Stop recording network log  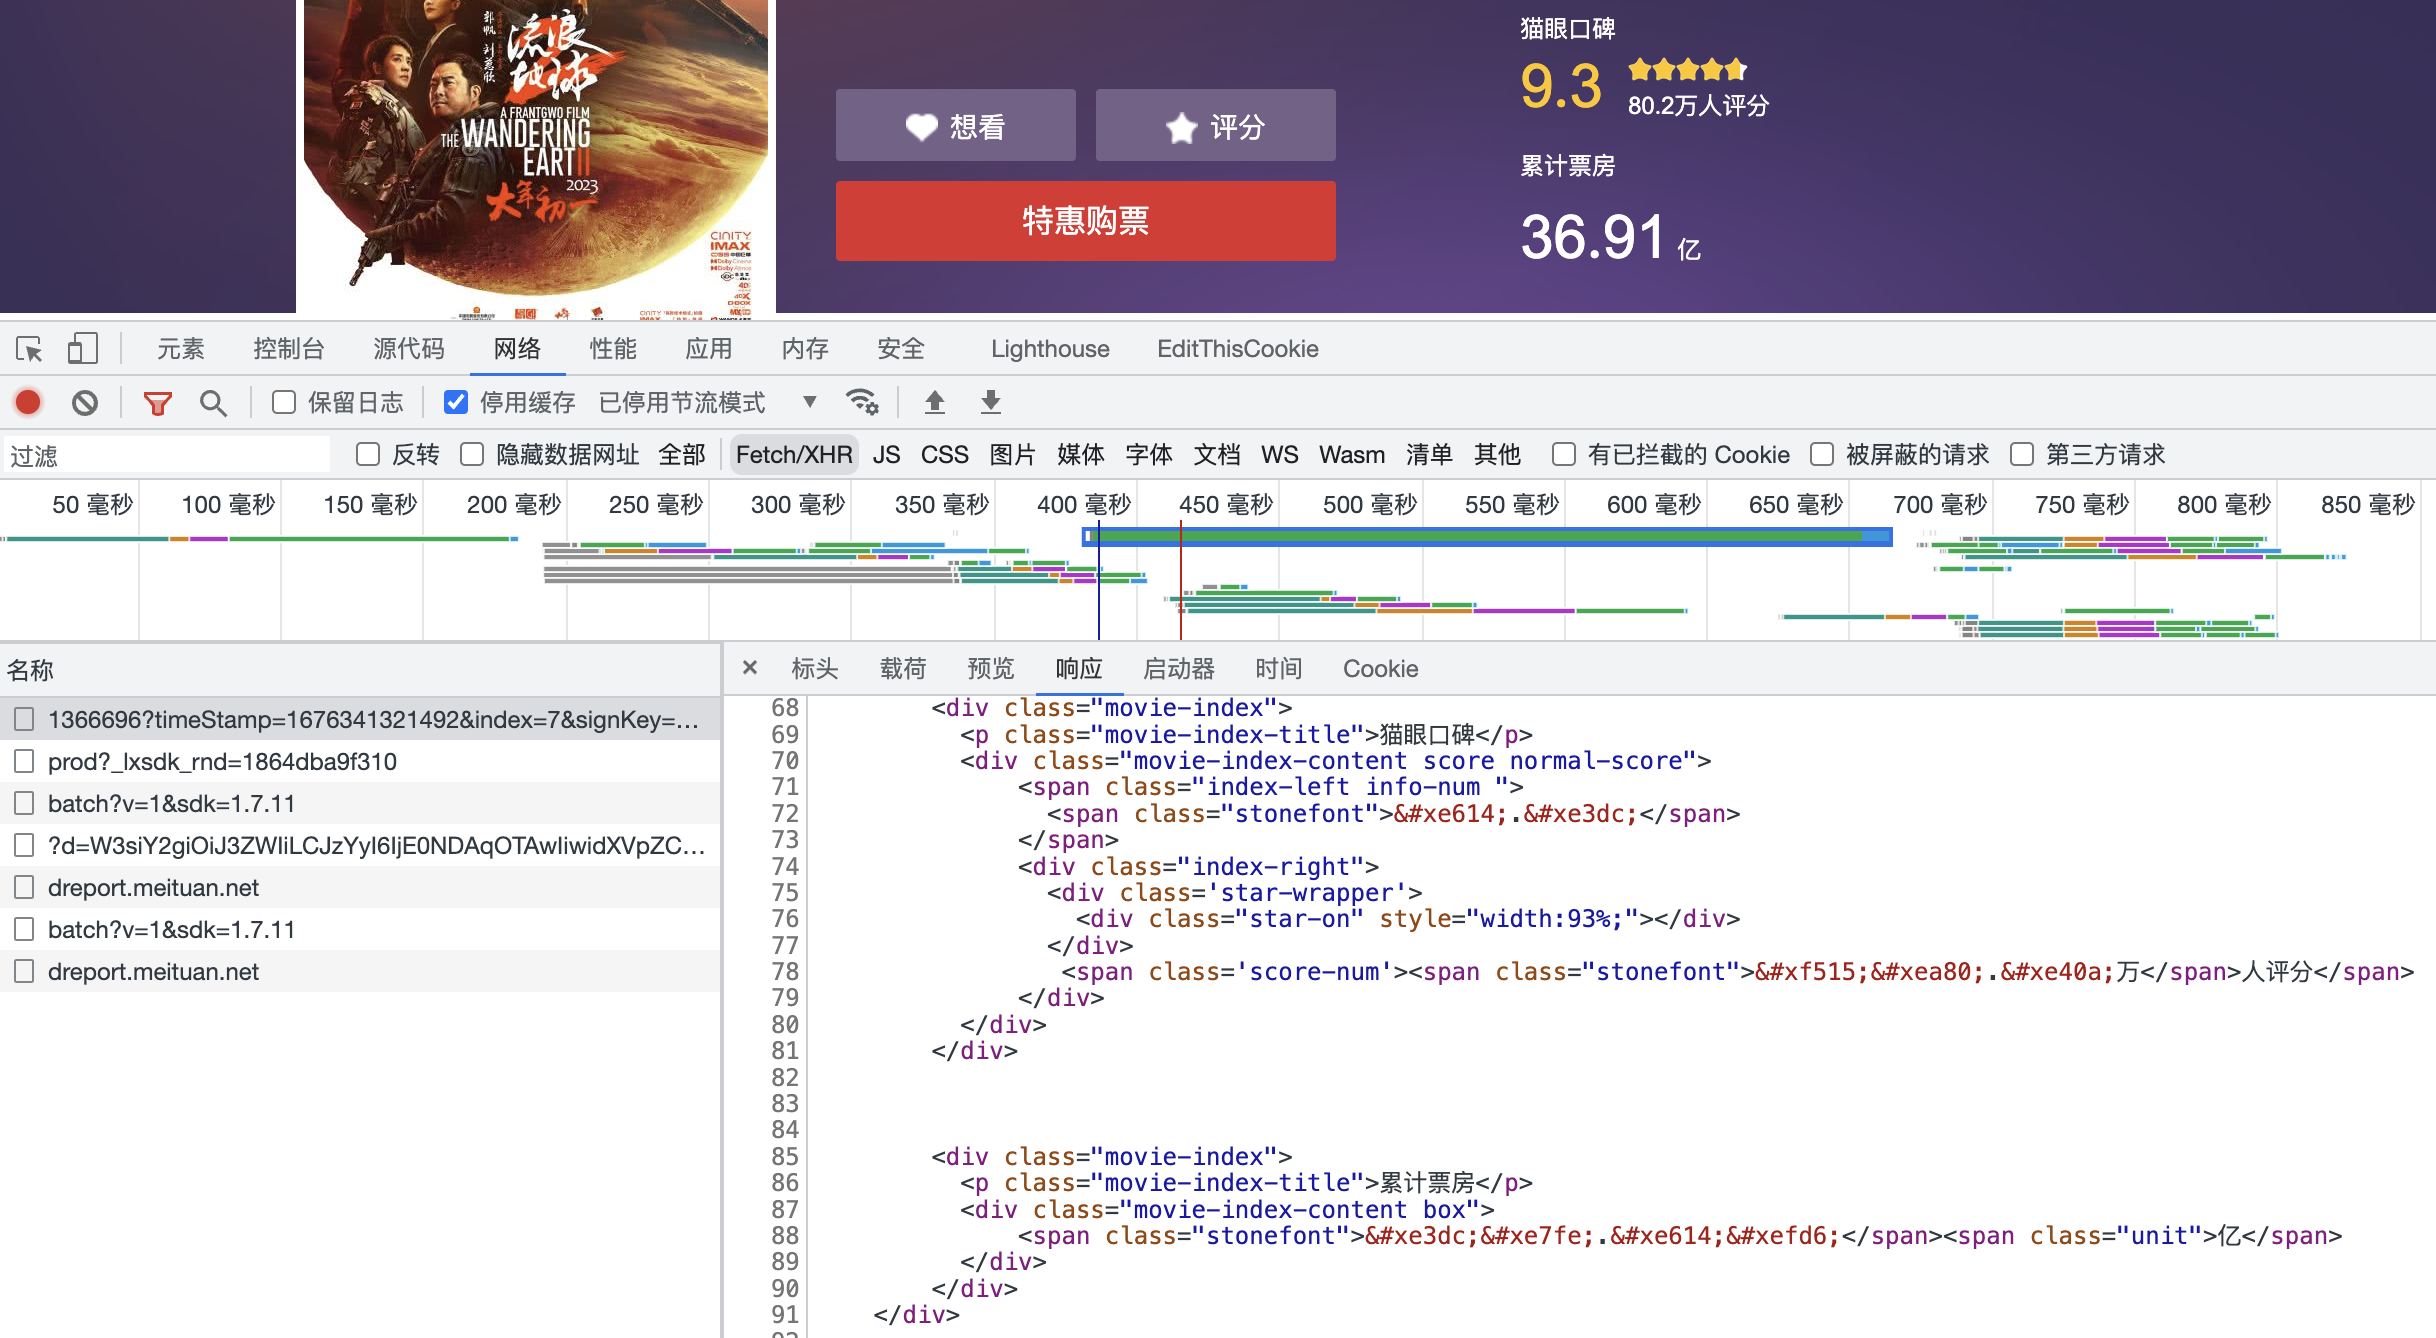pos(29,402)
